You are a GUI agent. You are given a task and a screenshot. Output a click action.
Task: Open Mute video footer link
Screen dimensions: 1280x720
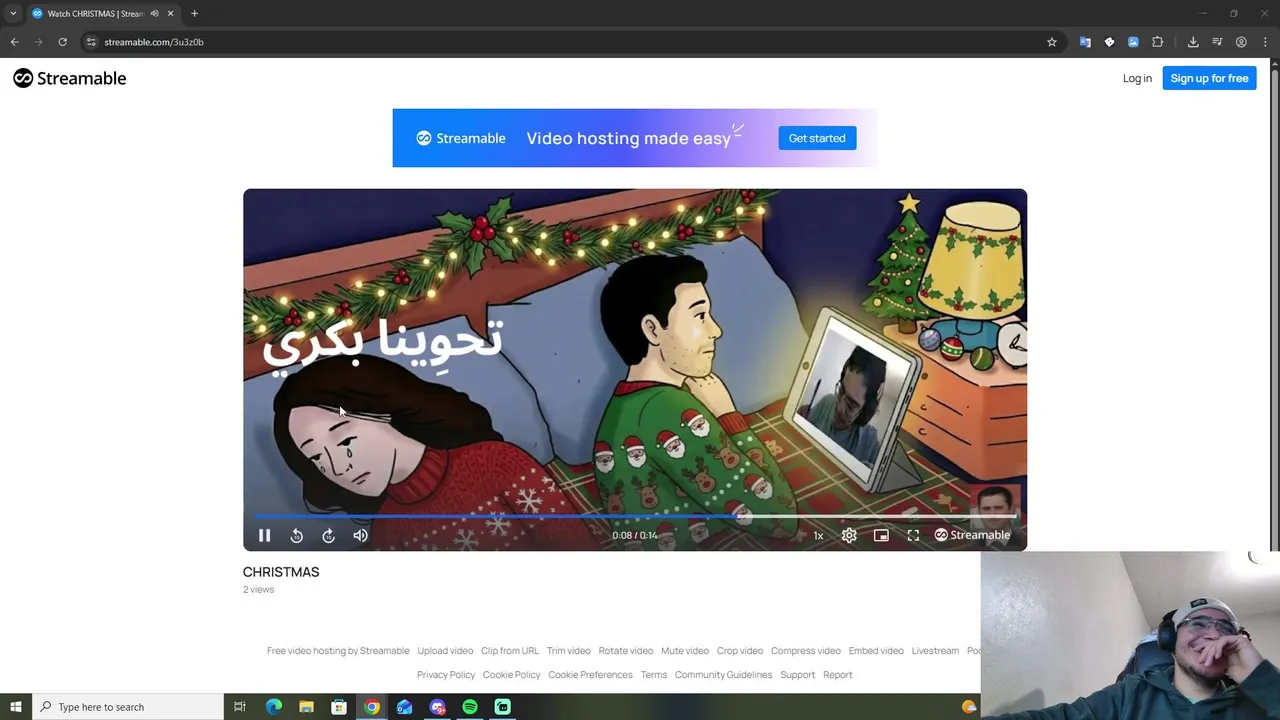[x=685, y=651]
